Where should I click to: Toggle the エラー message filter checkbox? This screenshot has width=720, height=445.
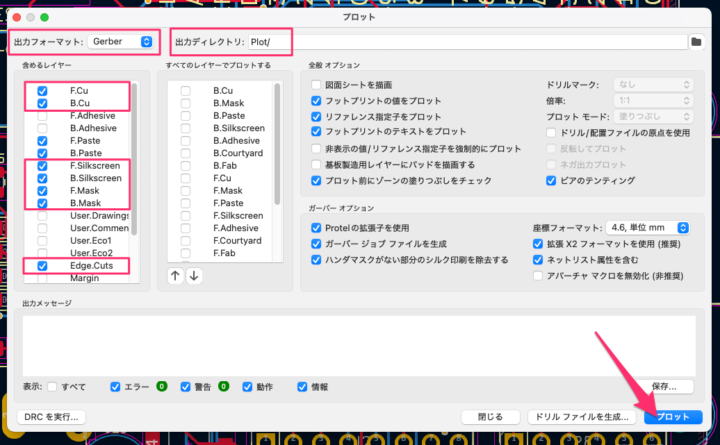[115, 386]
